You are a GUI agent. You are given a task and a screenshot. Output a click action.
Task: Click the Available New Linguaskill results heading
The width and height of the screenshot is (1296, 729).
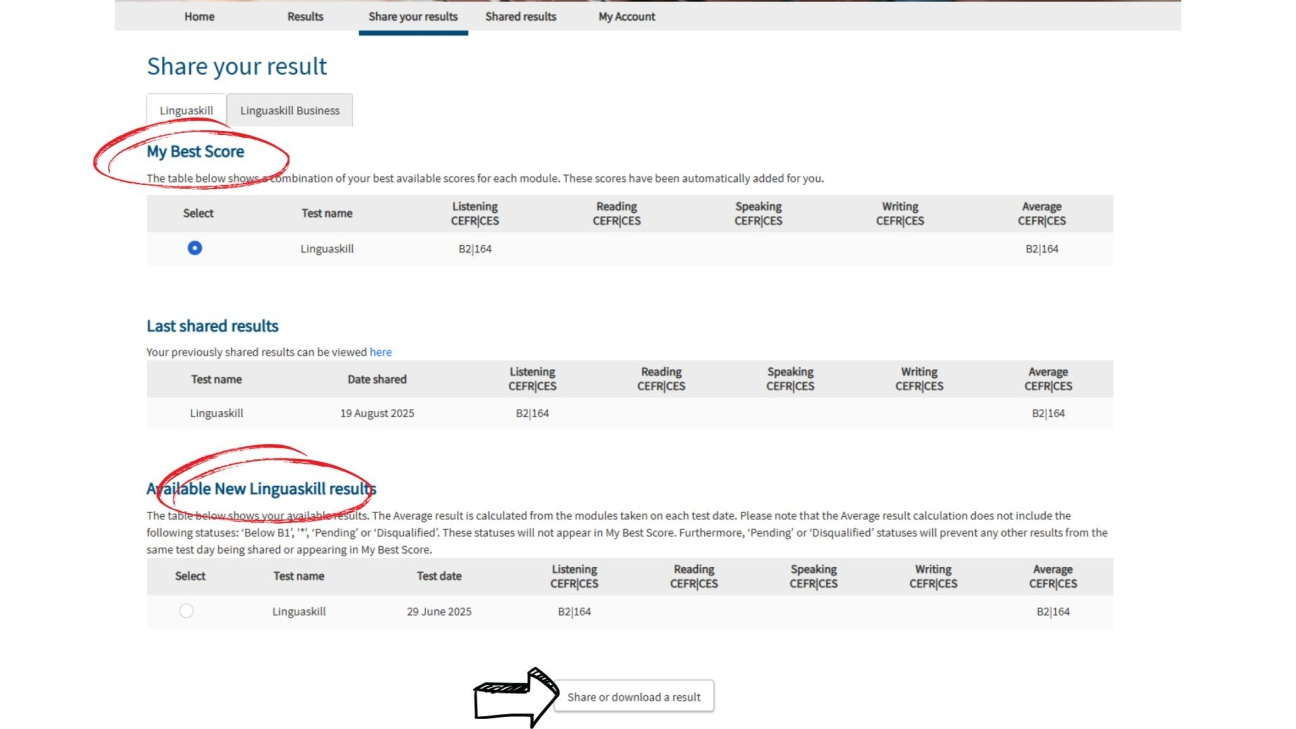click(261, 489)
